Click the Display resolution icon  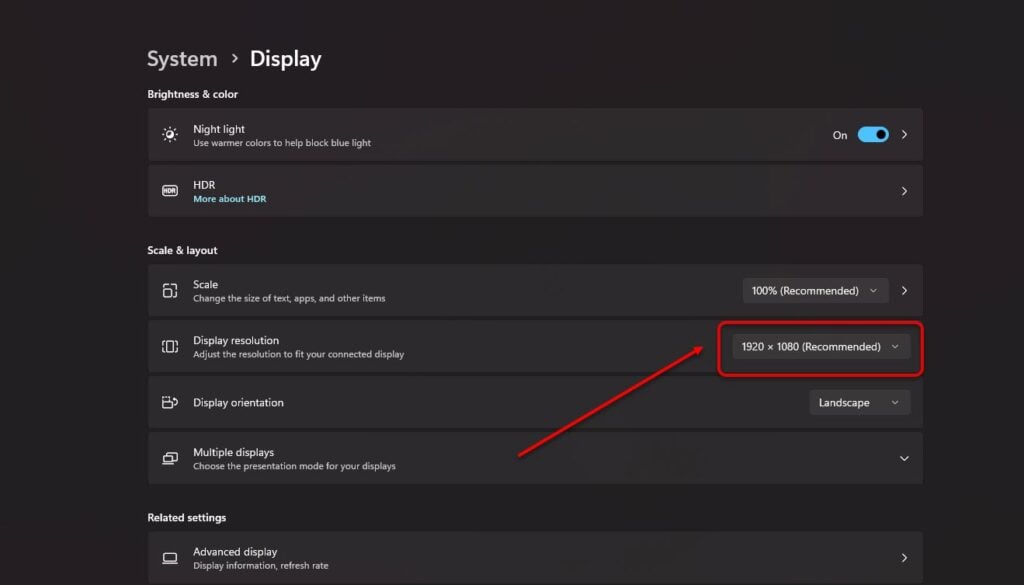[168, 346]
